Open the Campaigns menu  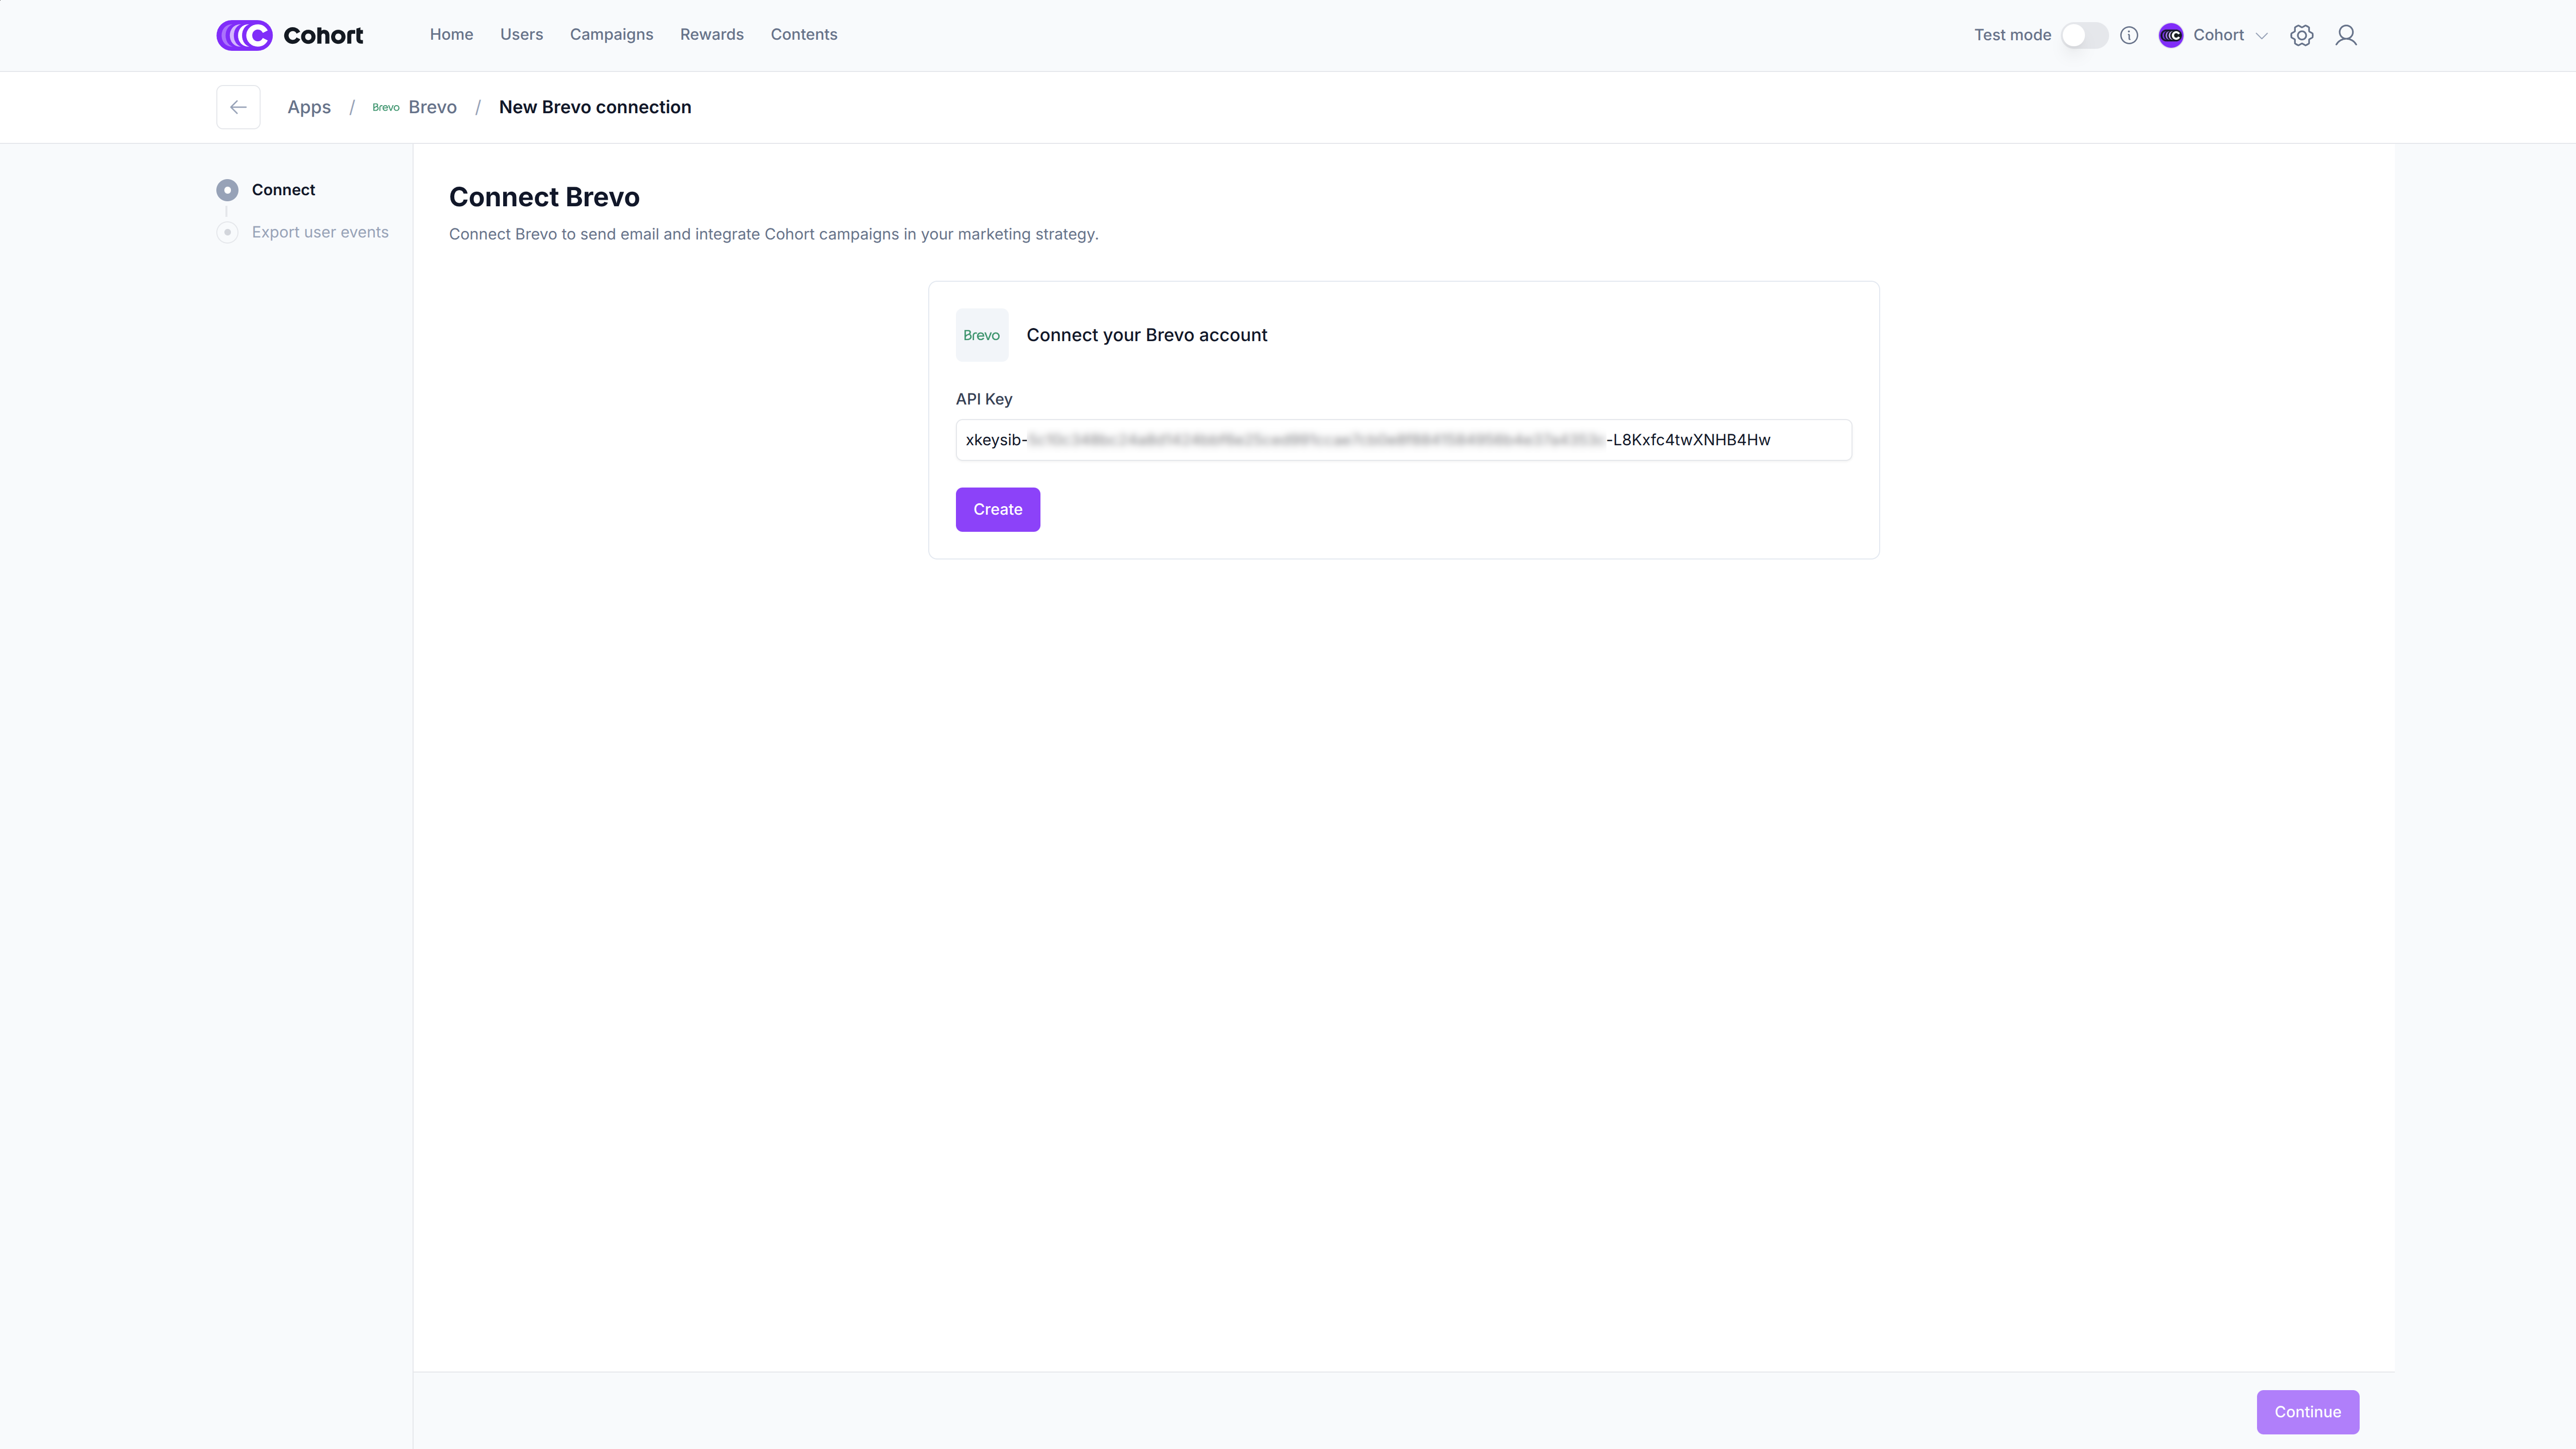[x=611, y=34]
